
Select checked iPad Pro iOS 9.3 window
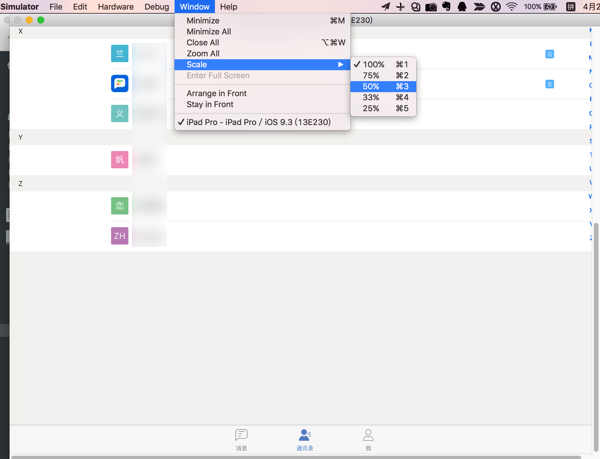[262, 122]
